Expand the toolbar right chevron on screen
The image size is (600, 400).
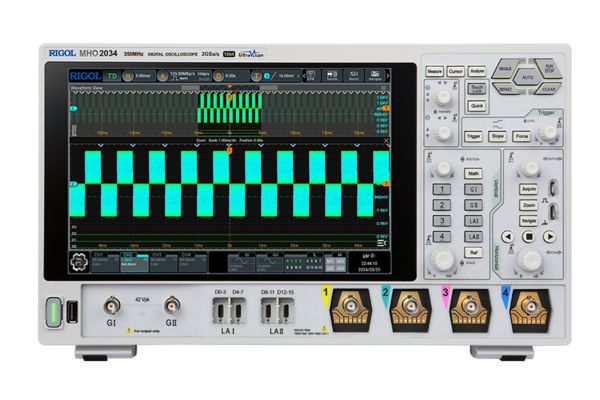388,76
